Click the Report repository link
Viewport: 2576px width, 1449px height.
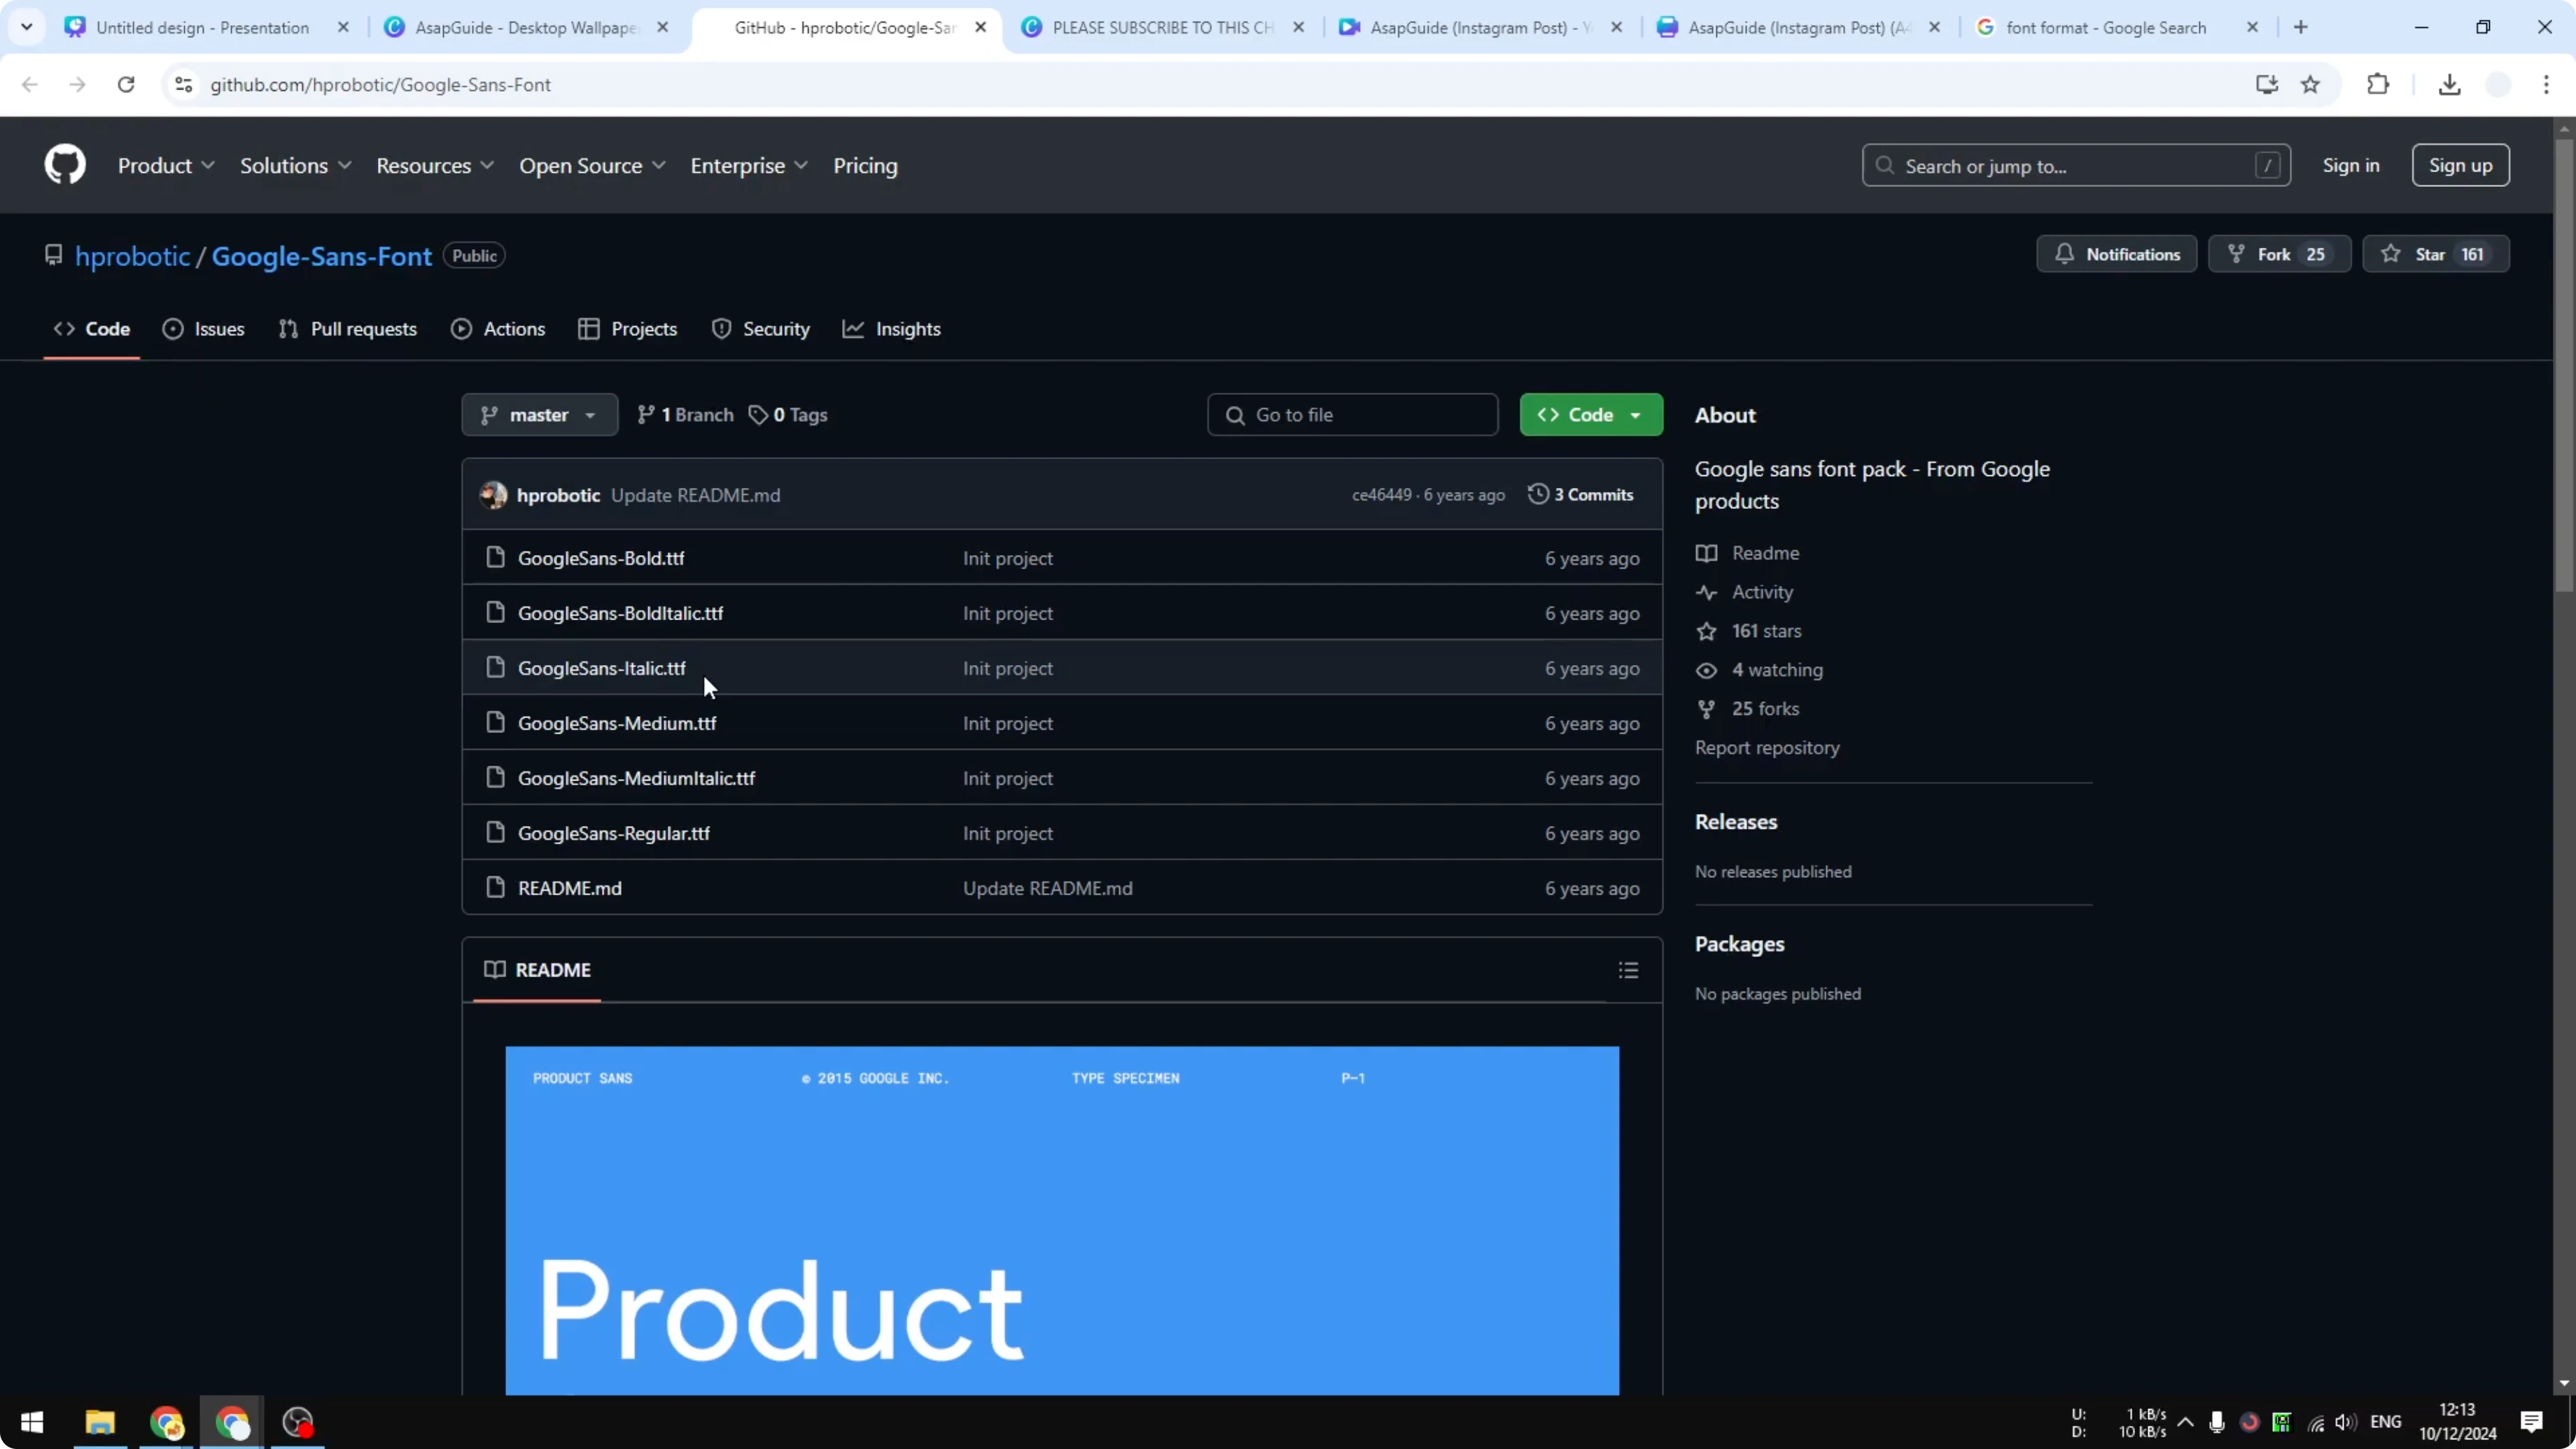[1767, 747]
